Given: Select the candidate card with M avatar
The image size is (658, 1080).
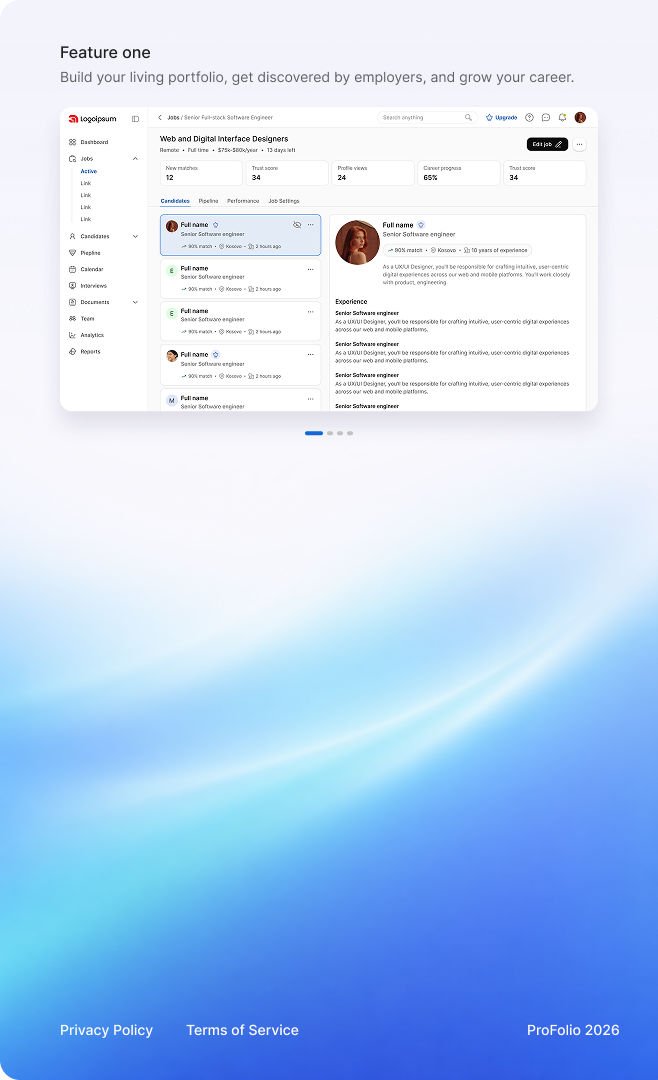Looking at the screenshot, I should pyautogui.click(x=240, y=400).
